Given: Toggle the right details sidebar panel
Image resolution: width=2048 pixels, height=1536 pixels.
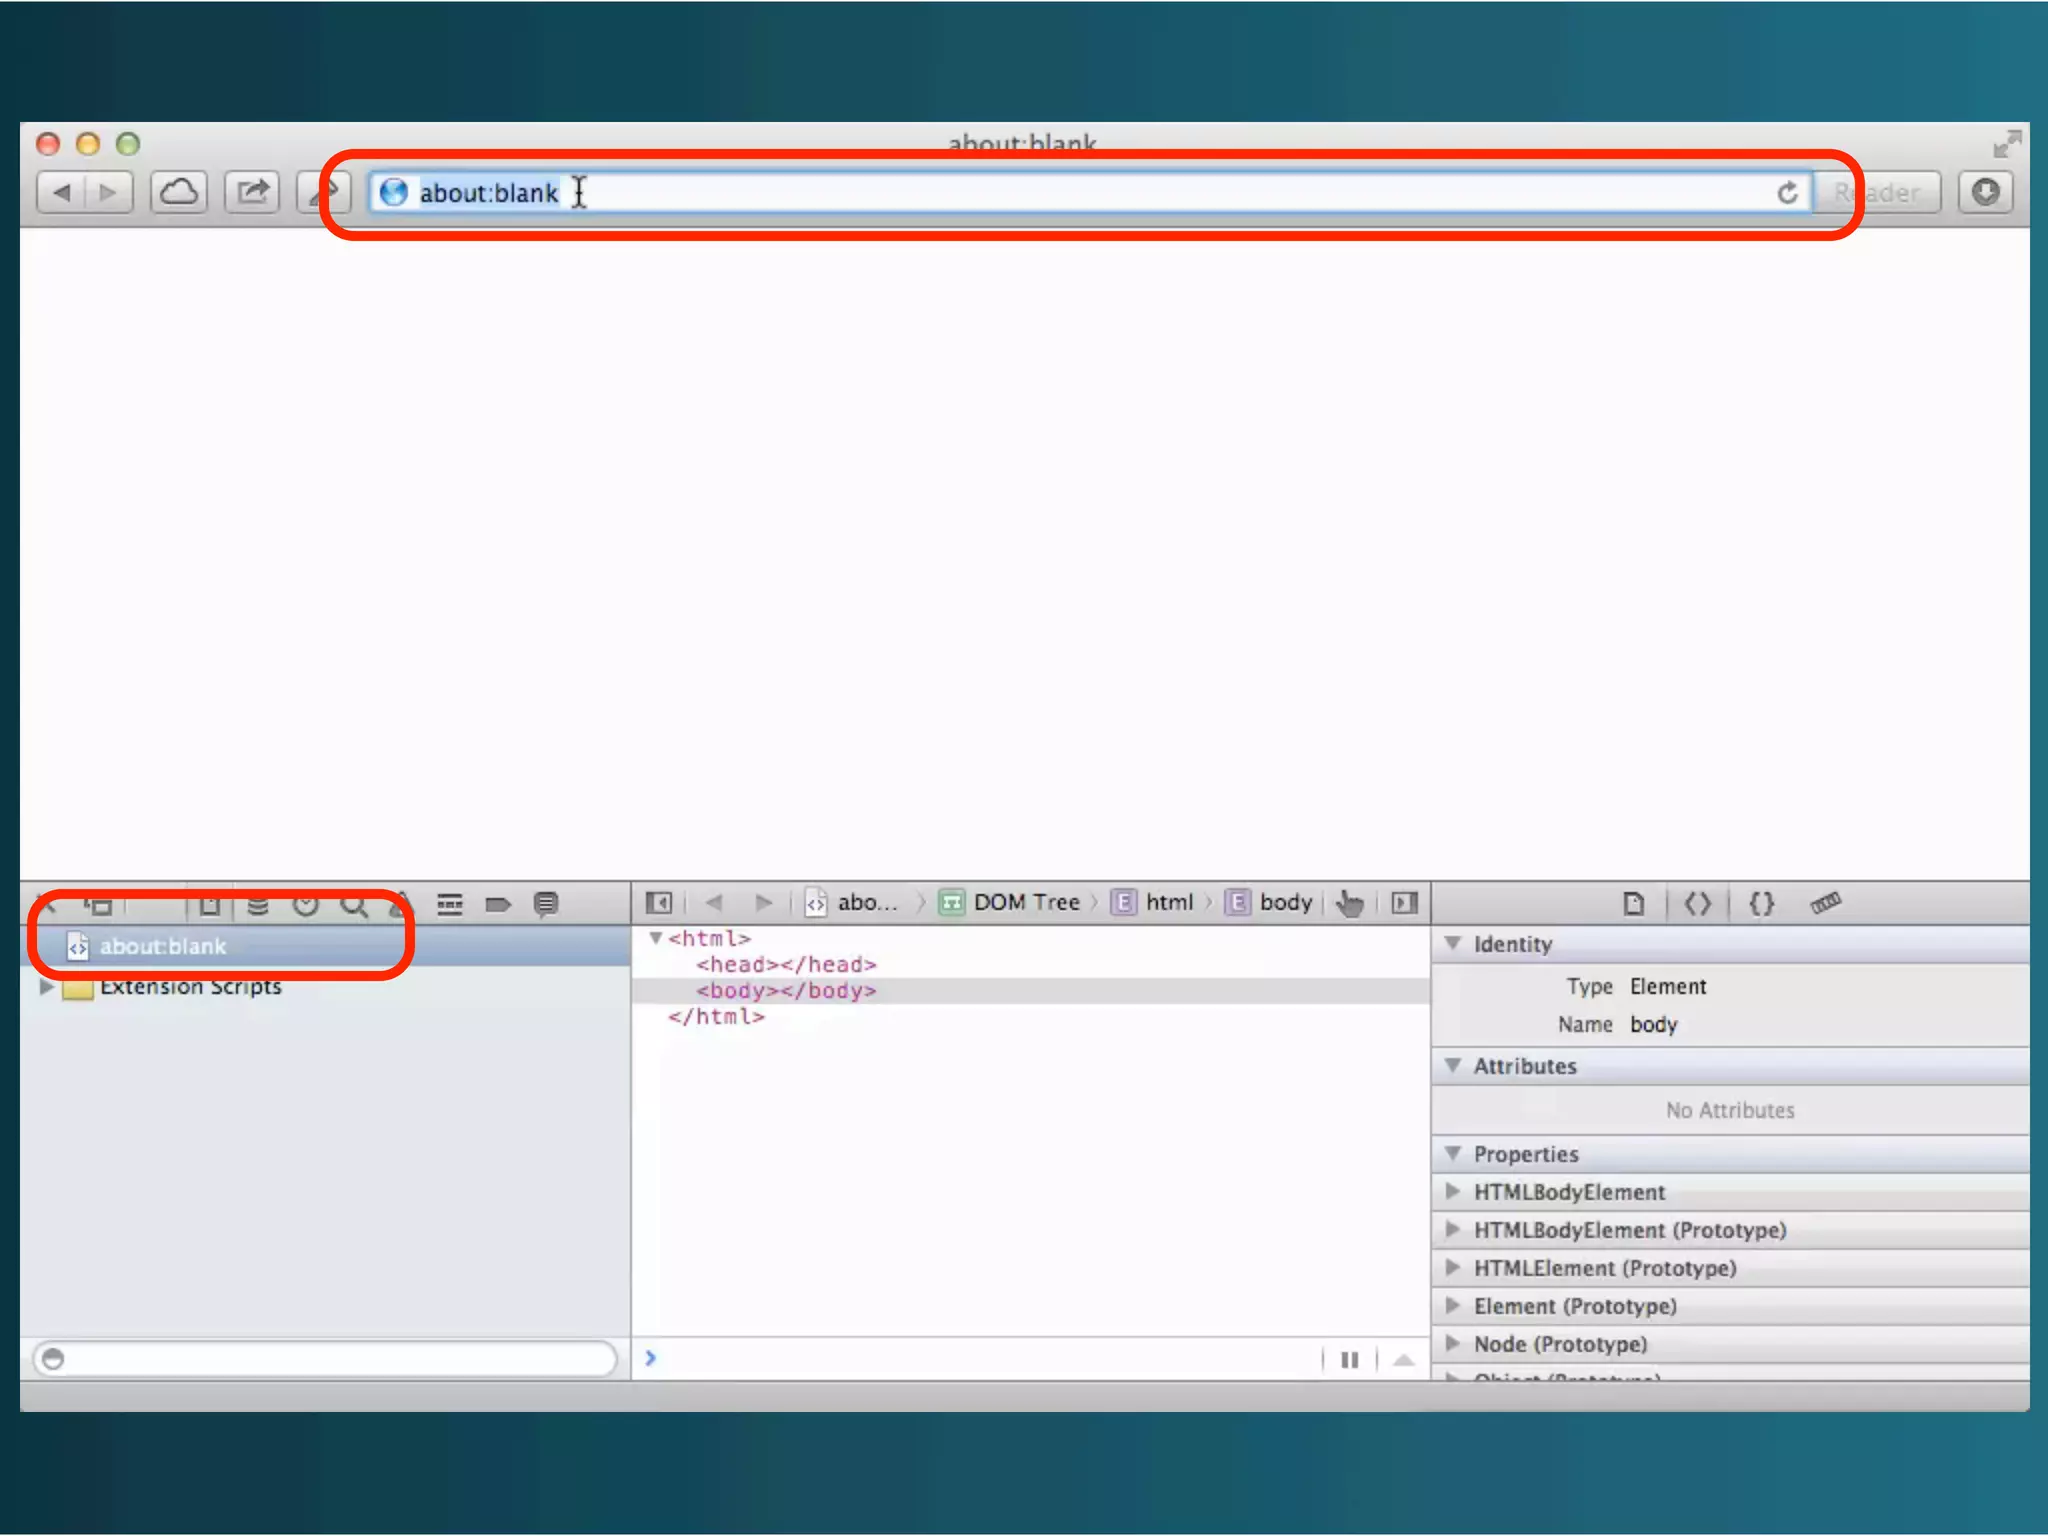Looking at the screenshot, I should (x=1404, y=903).
